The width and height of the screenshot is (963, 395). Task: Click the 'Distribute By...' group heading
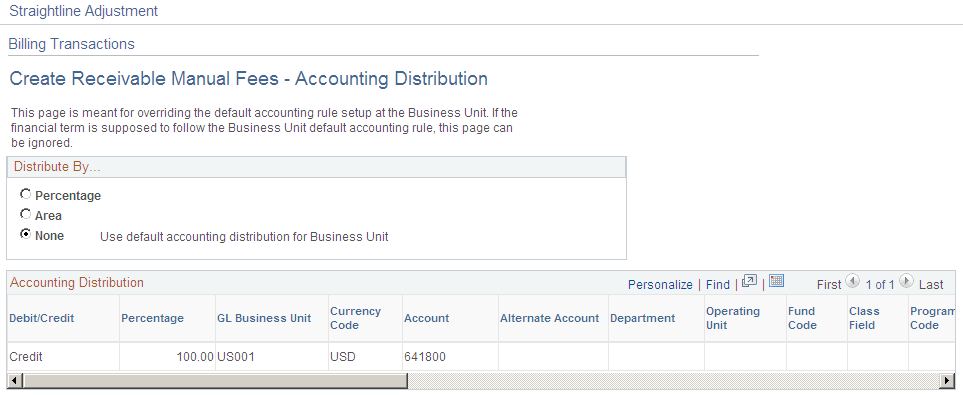[x=57, y=166]
